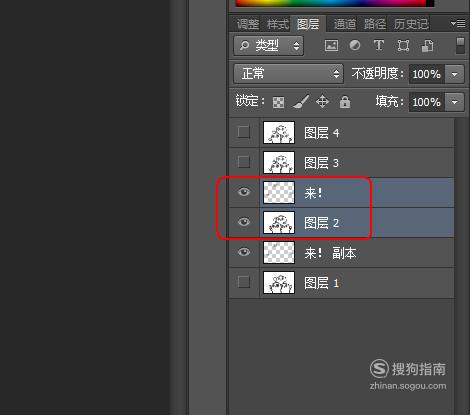470x415 pixels.
Task: Hide the 图层 2 layer eye
Action: click(x=244, y=222)
